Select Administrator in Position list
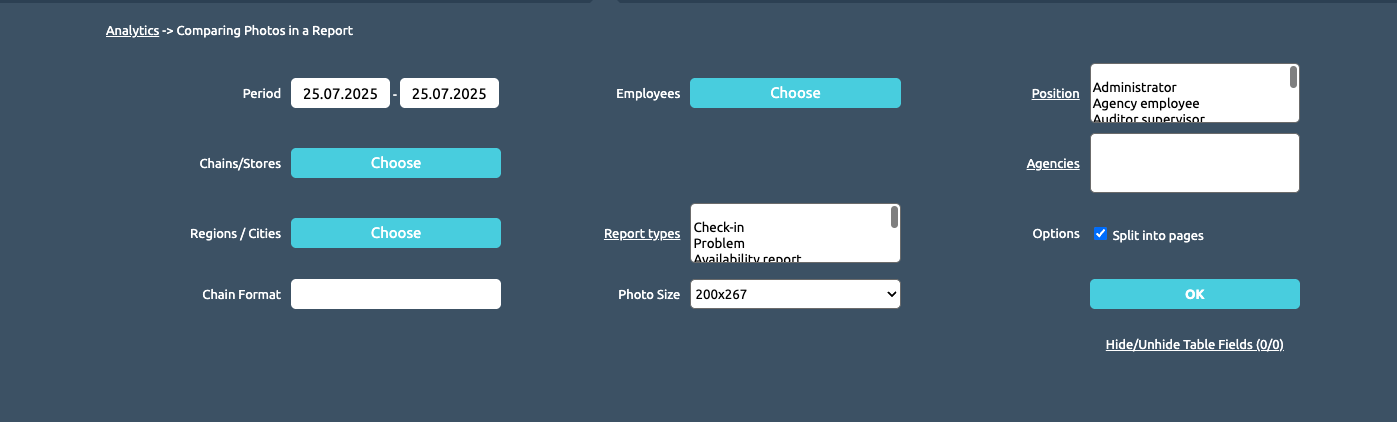1397x422 pixels. coord(1134,88)
